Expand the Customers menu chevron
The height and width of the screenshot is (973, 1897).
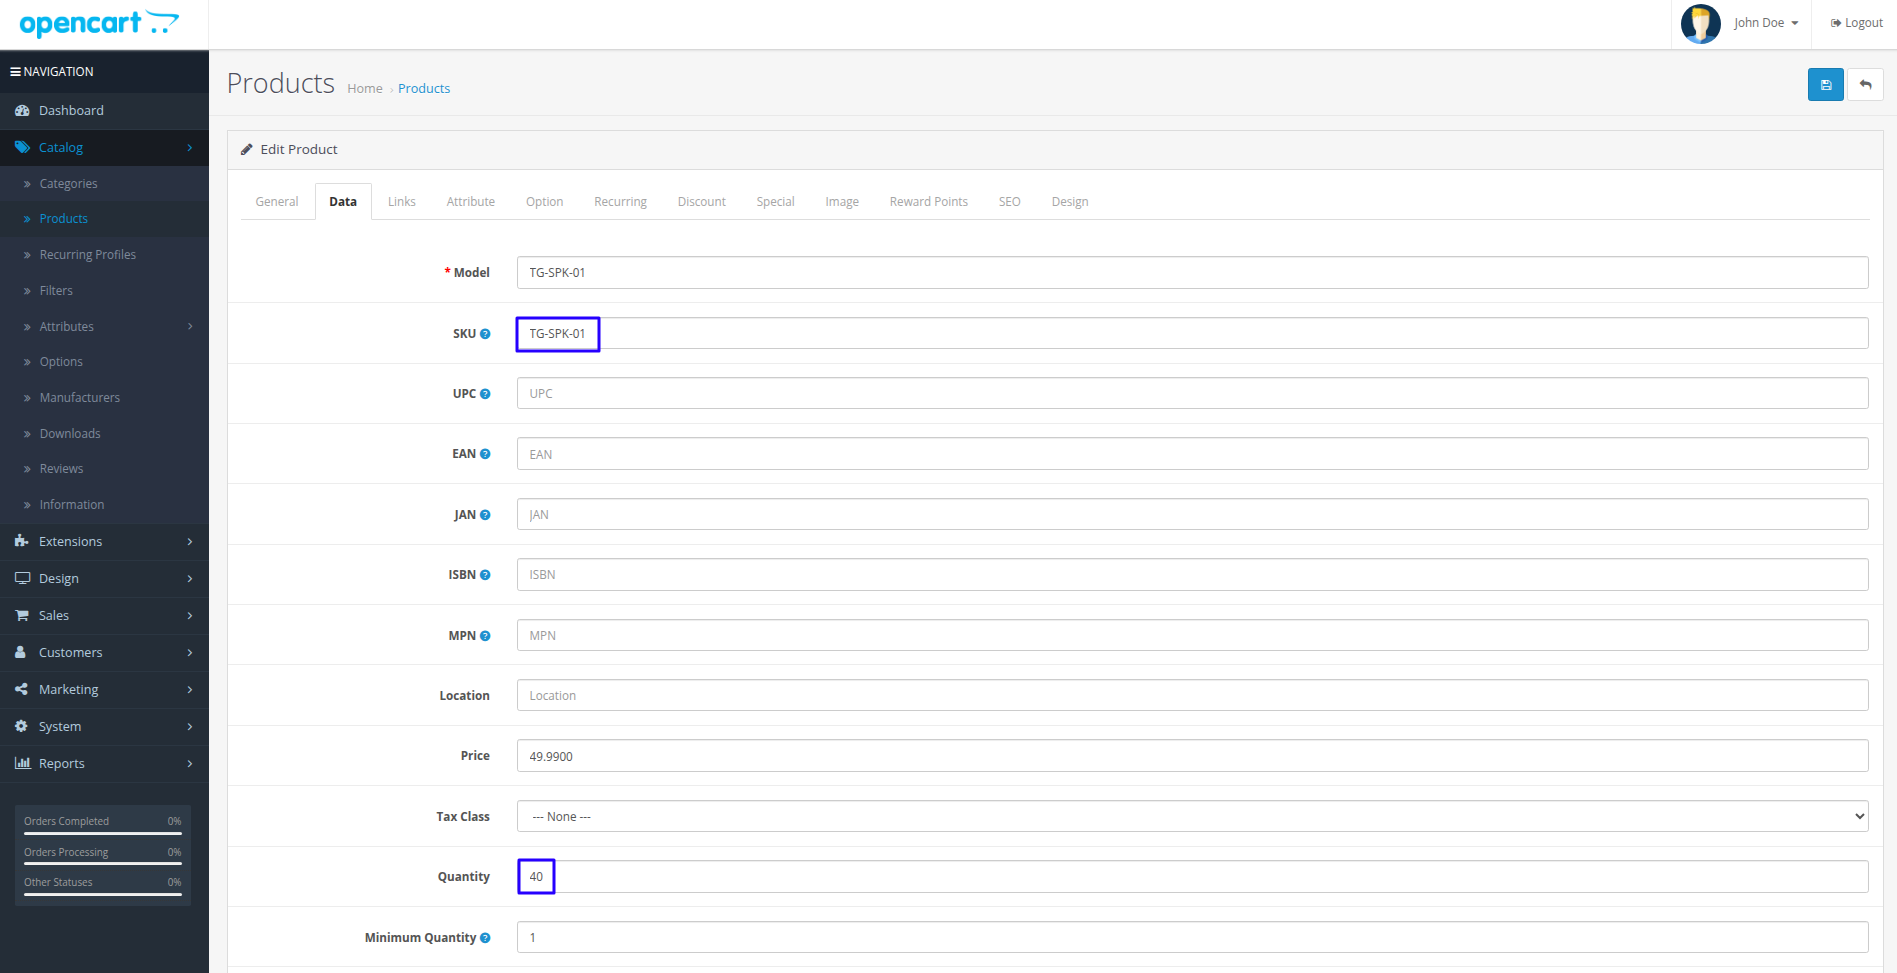click(190, 653)
